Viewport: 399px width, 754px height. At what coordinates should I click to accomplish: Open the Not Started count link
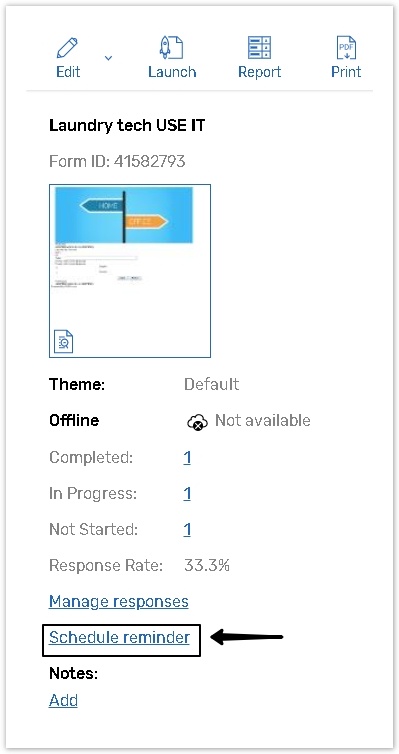pyautogui.click(x=187, y=530)
